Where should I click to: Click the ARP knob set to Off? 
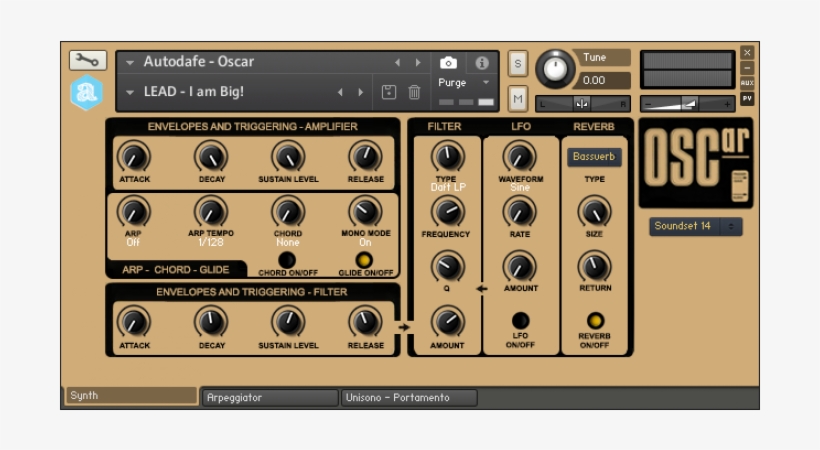point(134,212)
